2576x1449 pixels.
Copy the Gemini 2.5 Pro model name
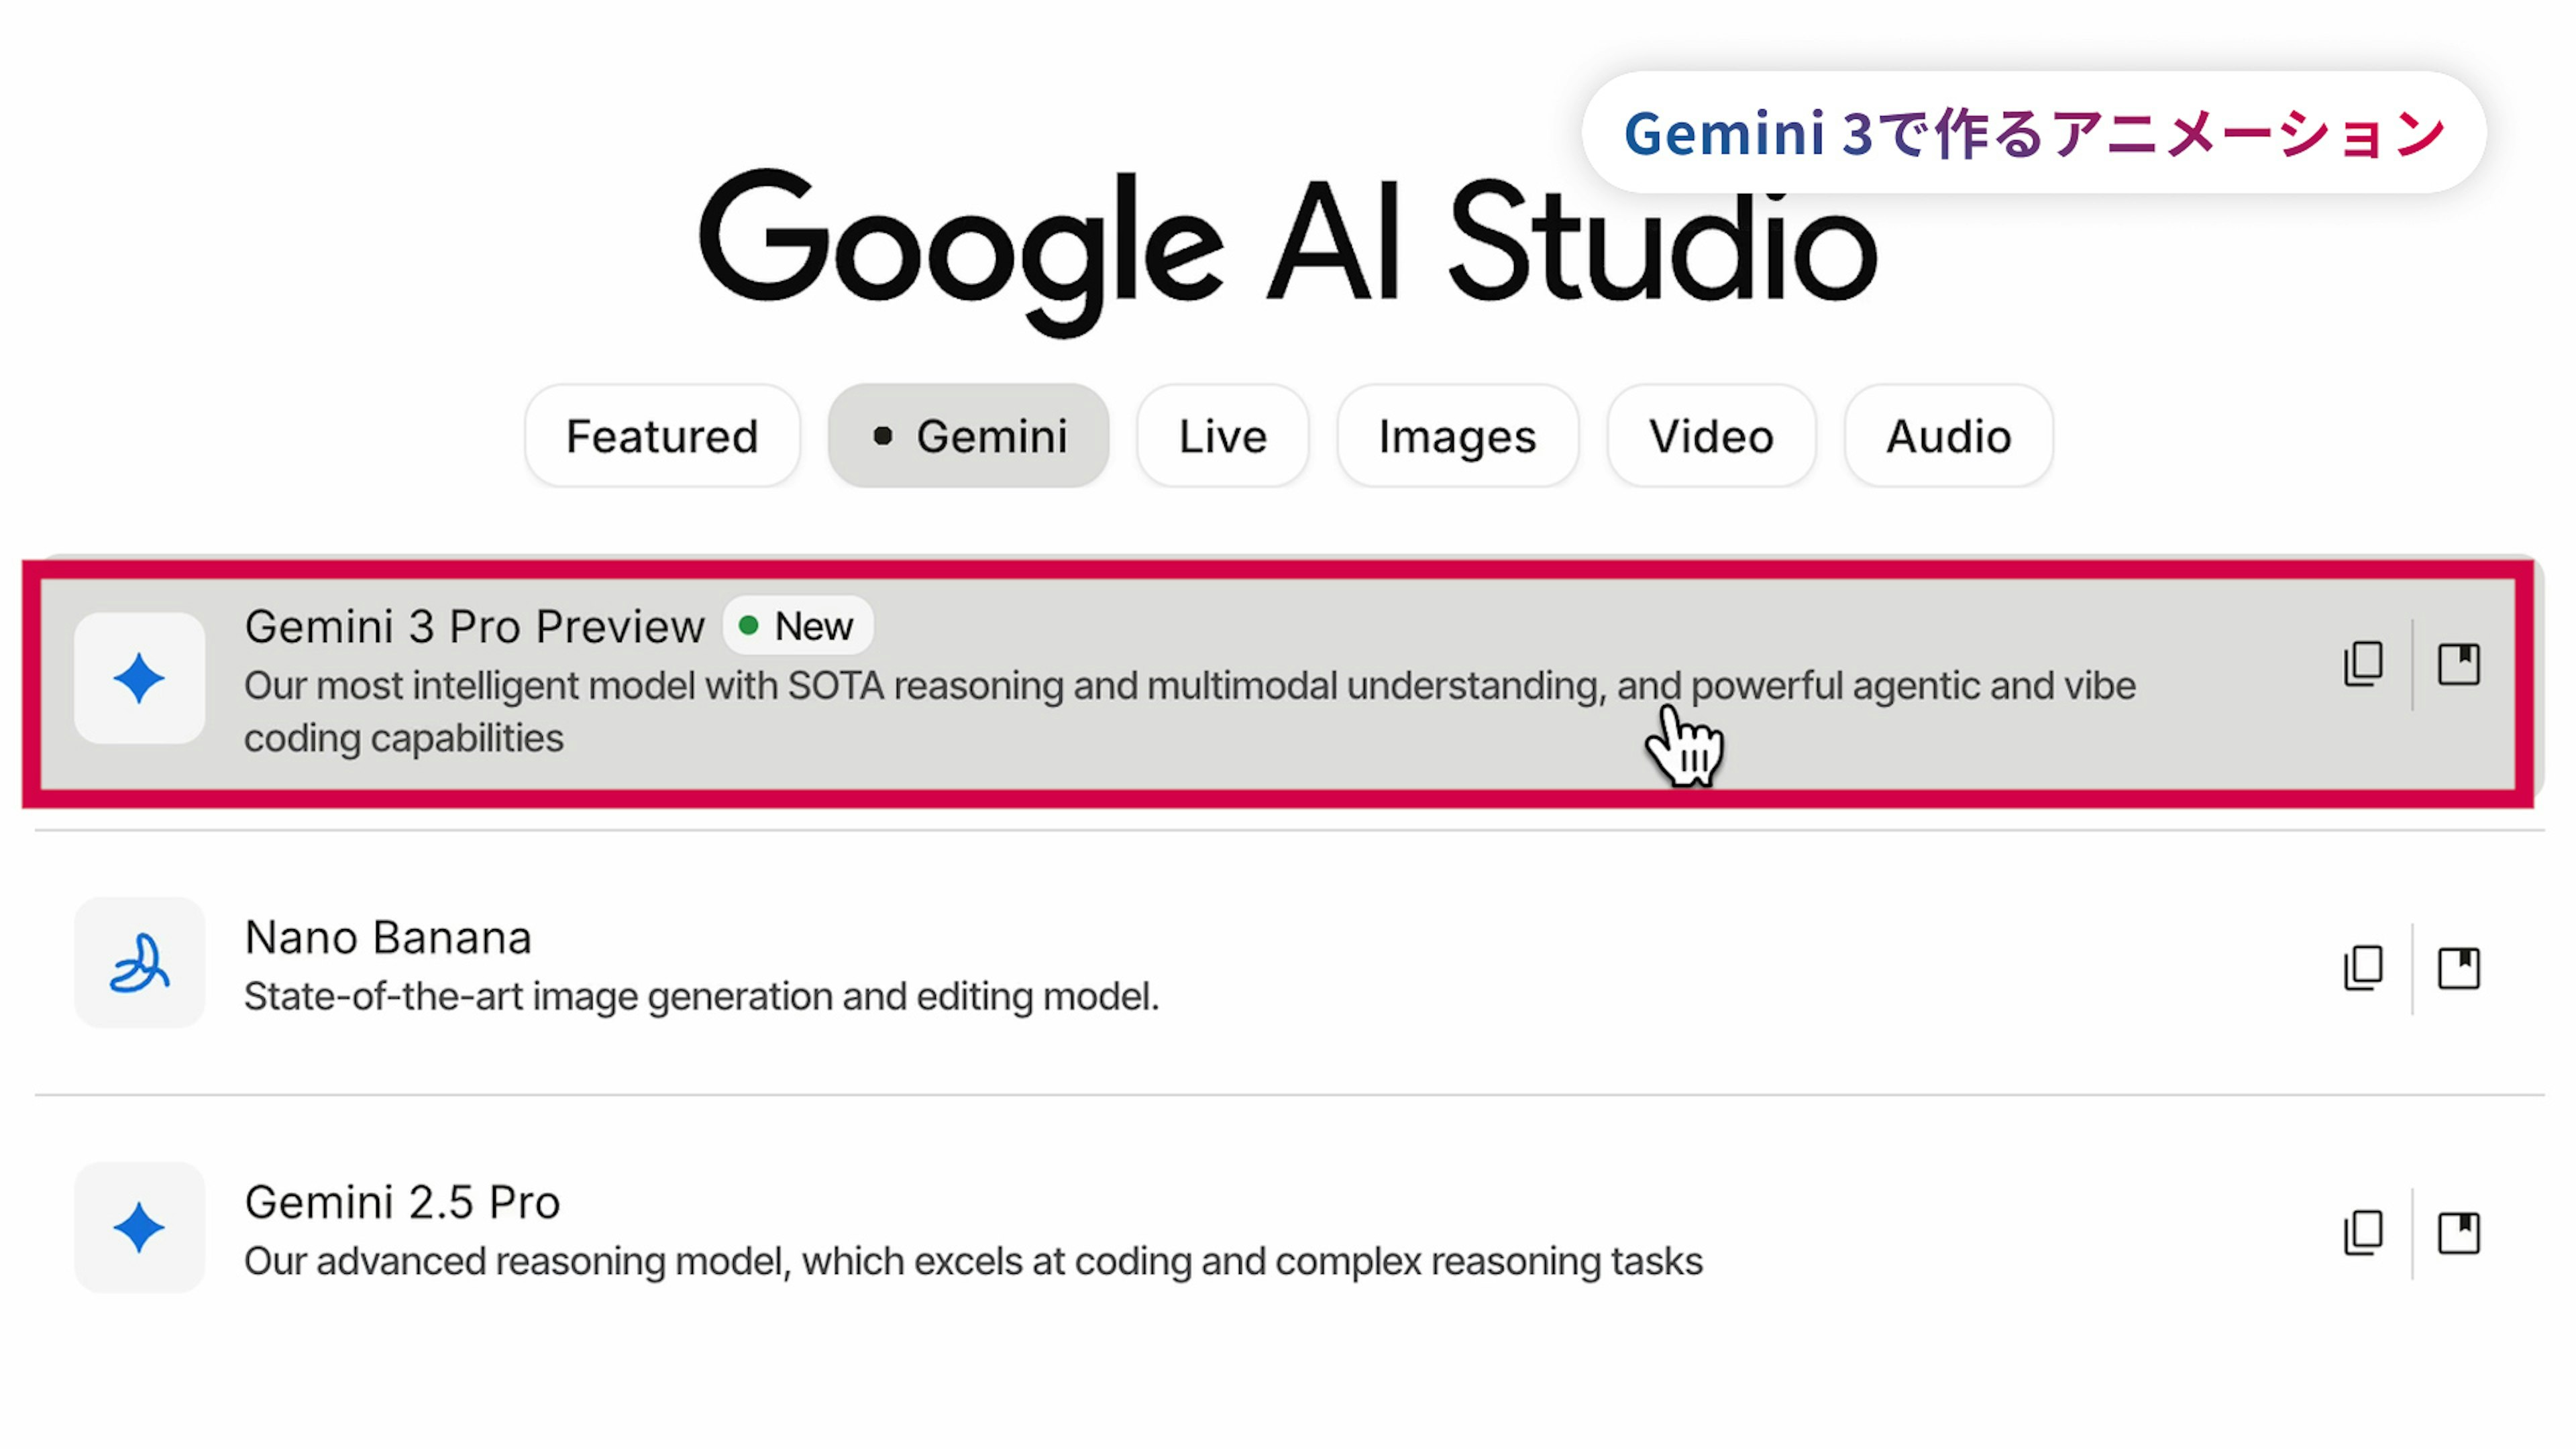[2363, 1233]
